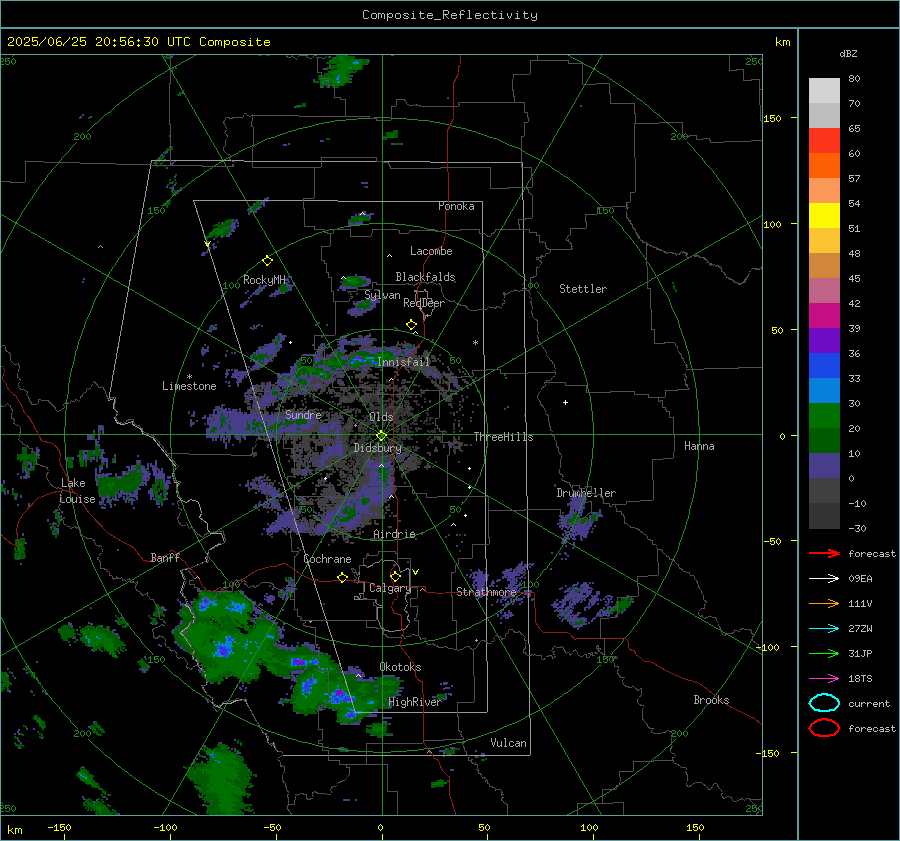Click the yellow 'v' marker northeast of Calgary

[416, 572]
